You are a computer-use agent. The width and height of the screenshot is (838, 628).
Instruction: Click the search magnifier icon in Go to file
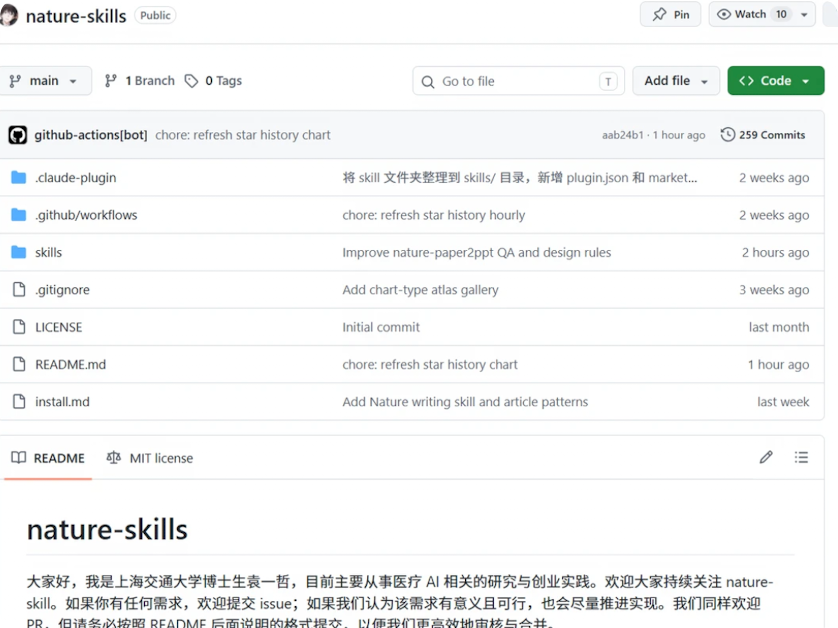[428, 82]
